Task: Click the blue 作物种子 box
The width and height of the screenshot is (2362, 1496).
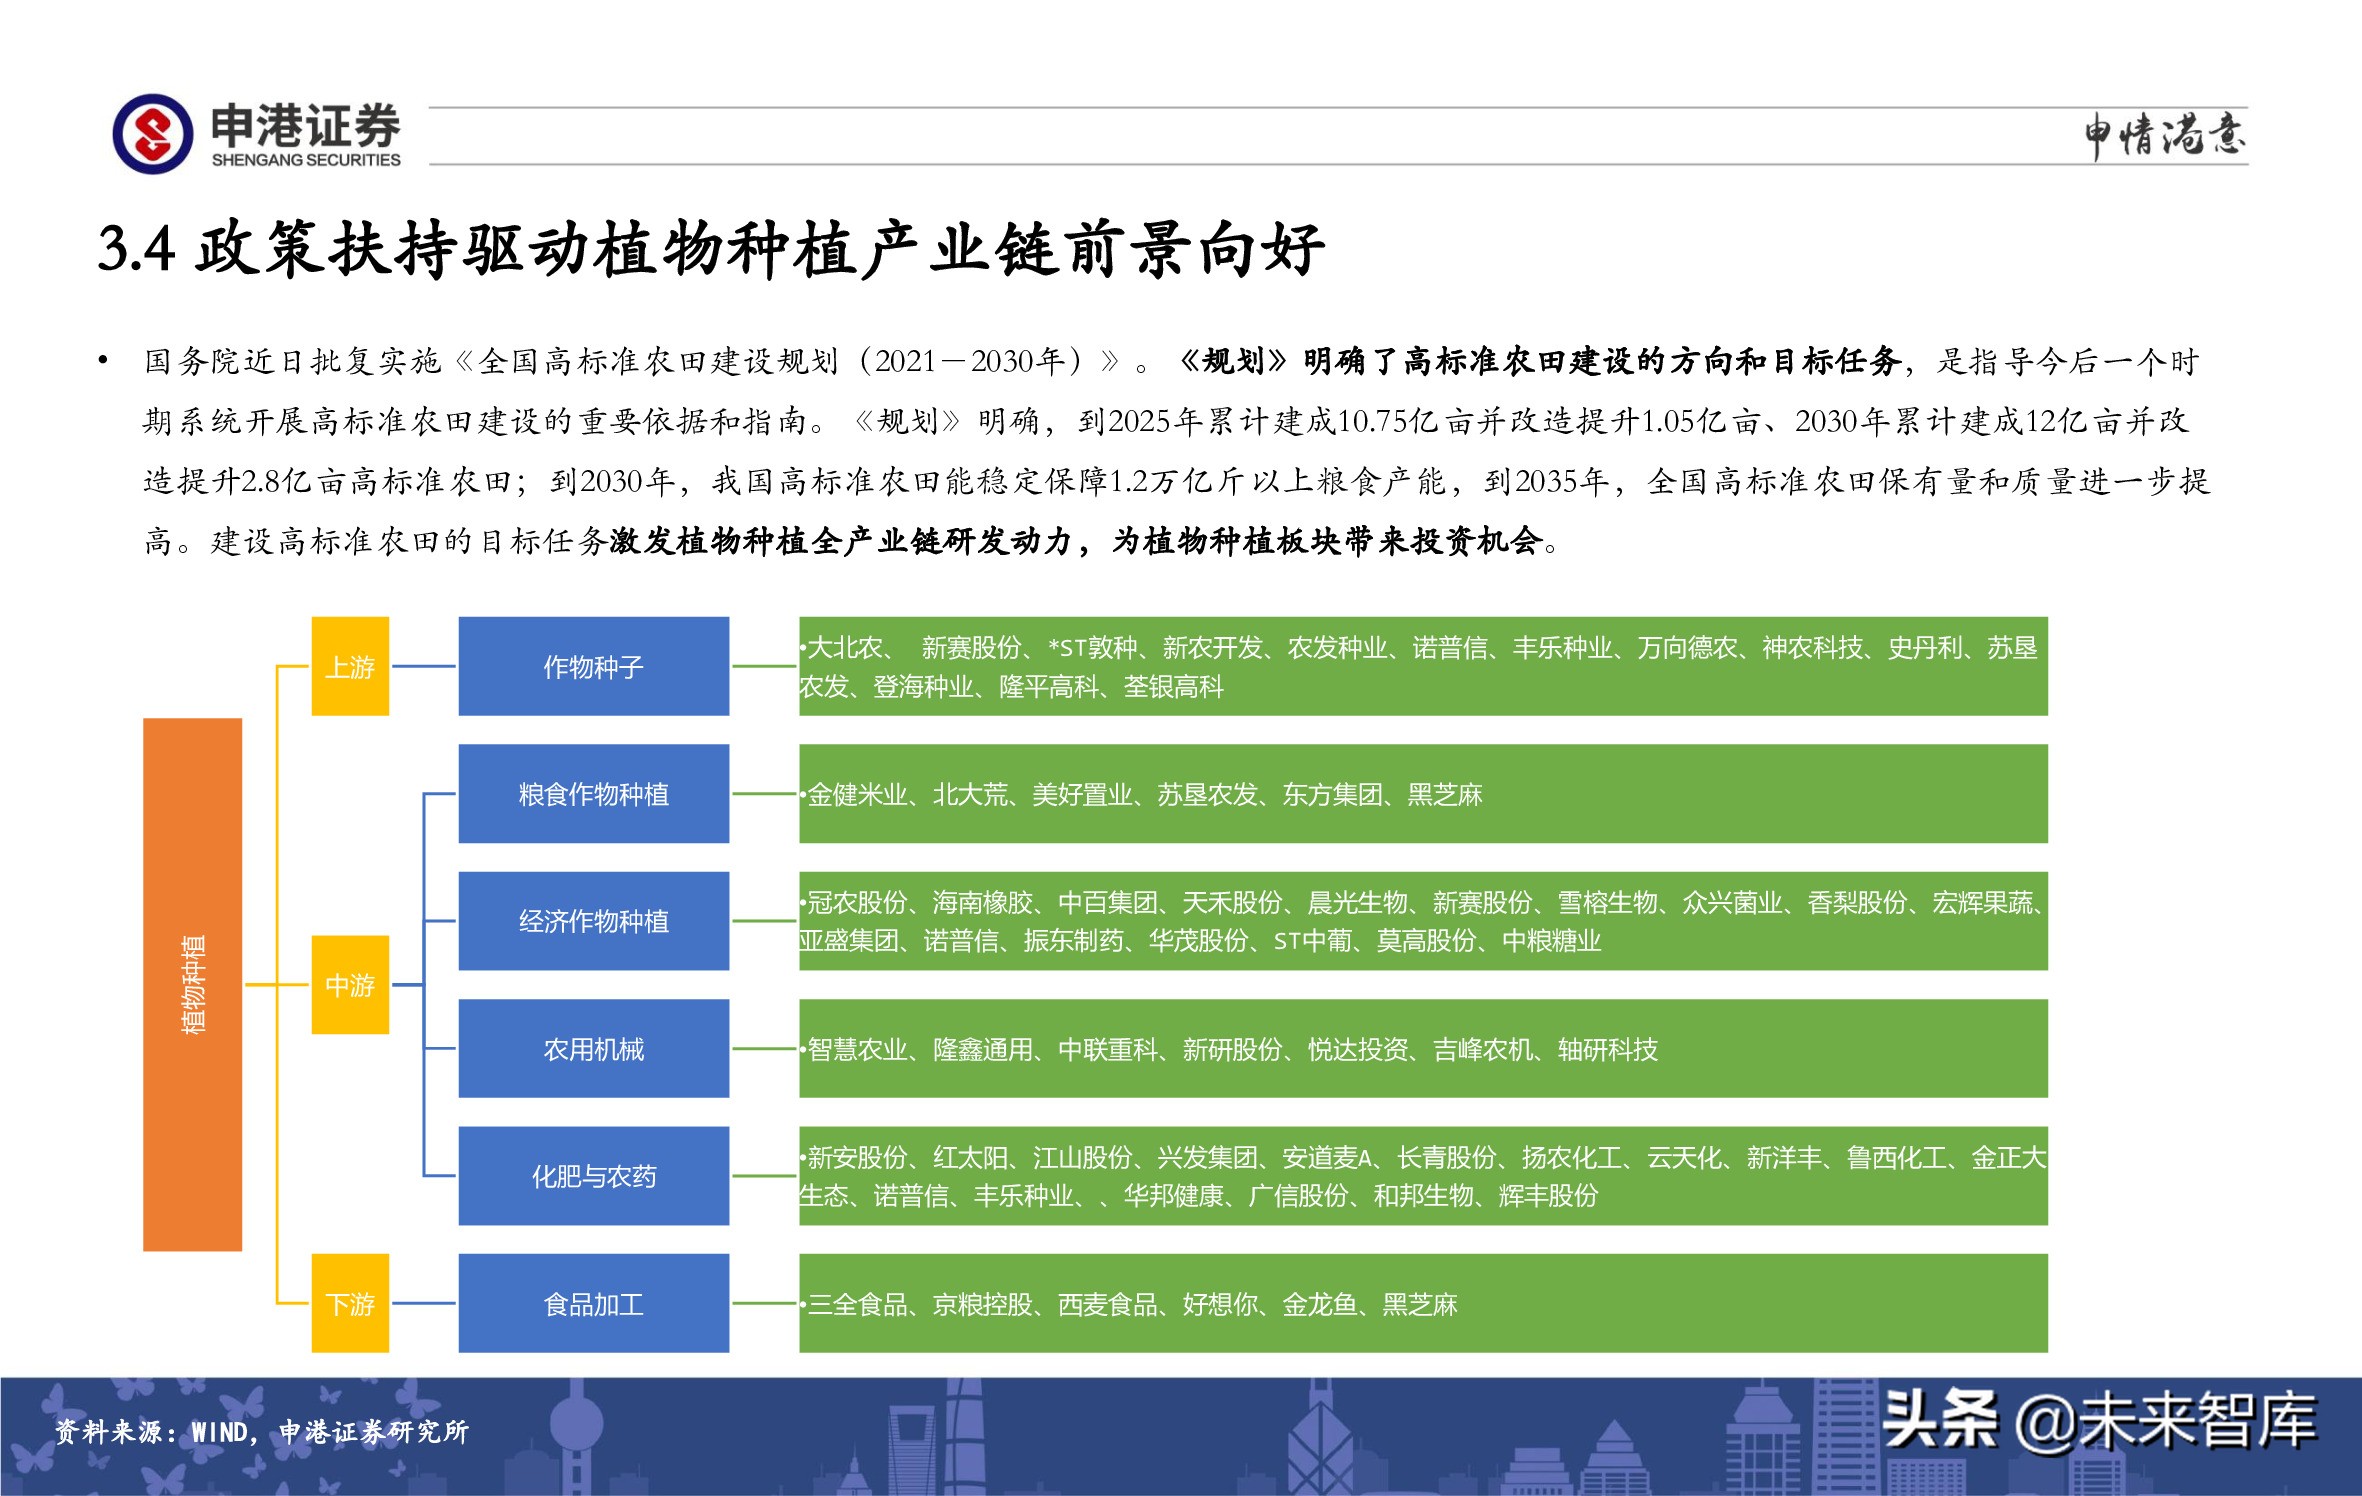Action: pos(594,666)
